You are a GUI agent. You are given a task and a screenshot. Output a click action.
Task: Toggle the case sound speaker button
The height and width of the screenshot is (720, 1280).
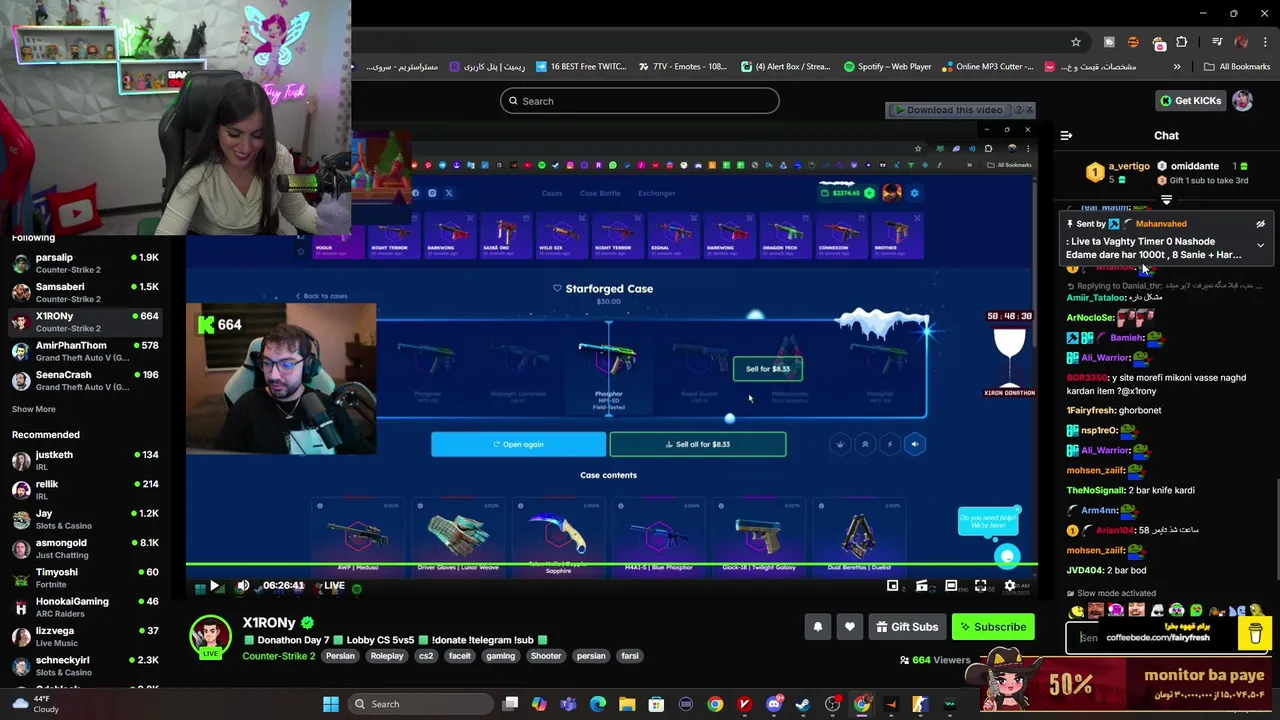tap(914, 444)
